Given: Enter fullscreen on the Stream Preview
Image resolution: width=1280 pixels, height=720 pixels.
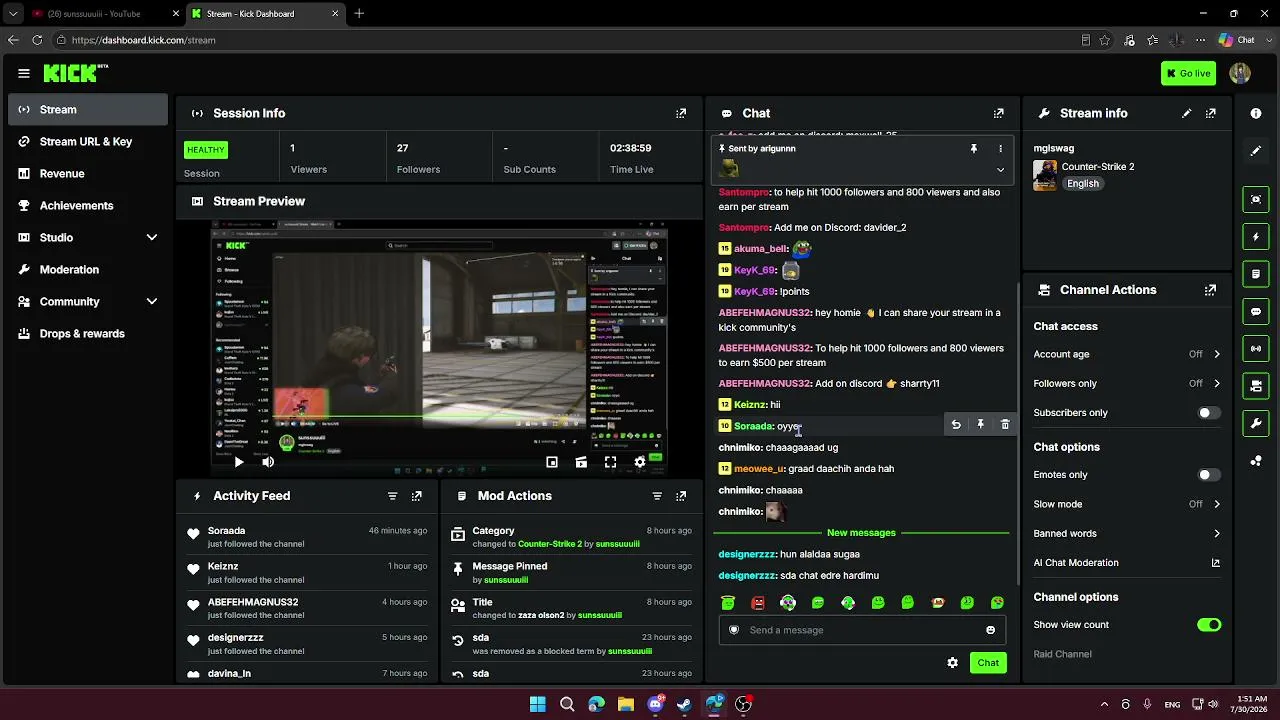Looking at the screenshot, I should [610, 462].
